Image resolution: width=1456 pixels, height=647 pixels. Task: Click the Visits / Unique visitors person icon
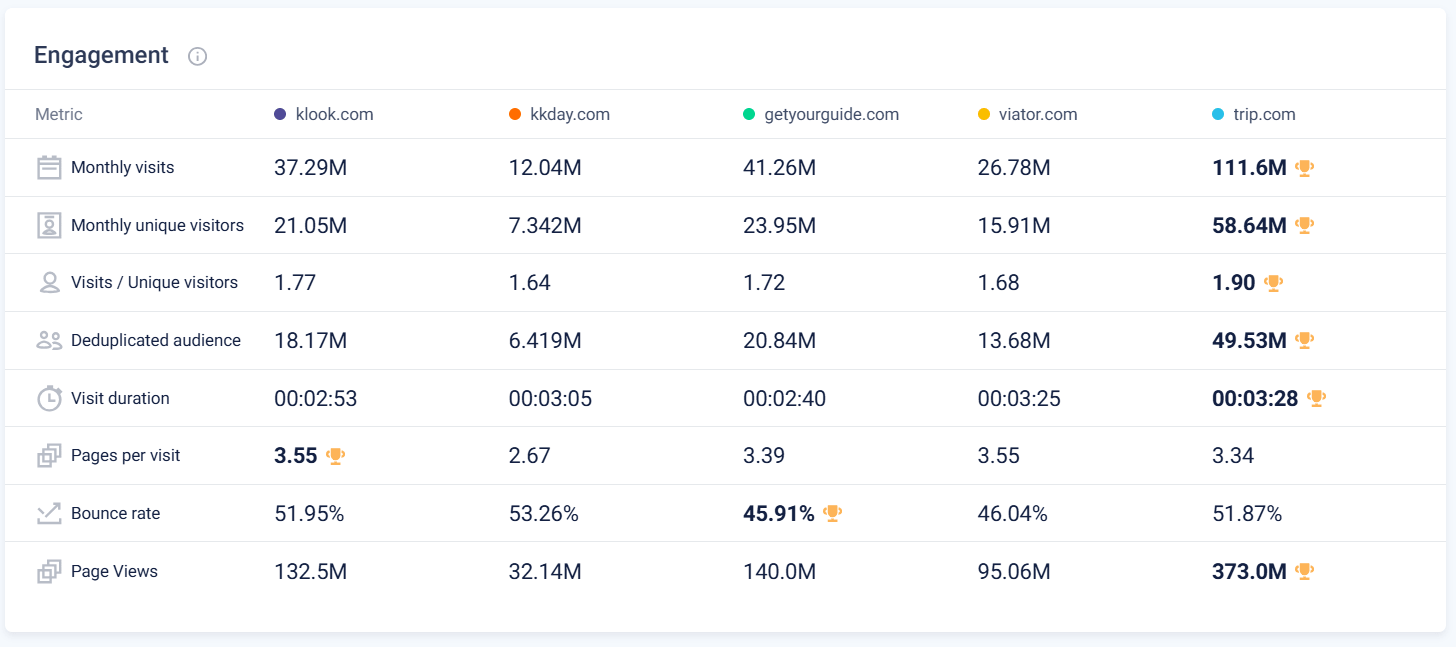click(x=49, y=282)
